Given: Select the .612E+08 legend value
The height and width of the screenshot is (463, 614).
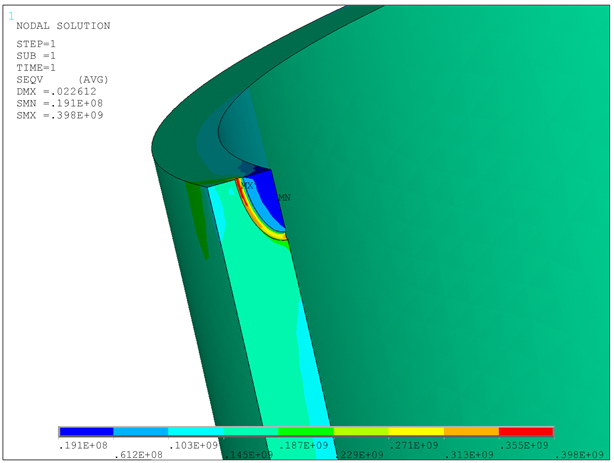Looking at the screenshot, I should tap(142, 455).
